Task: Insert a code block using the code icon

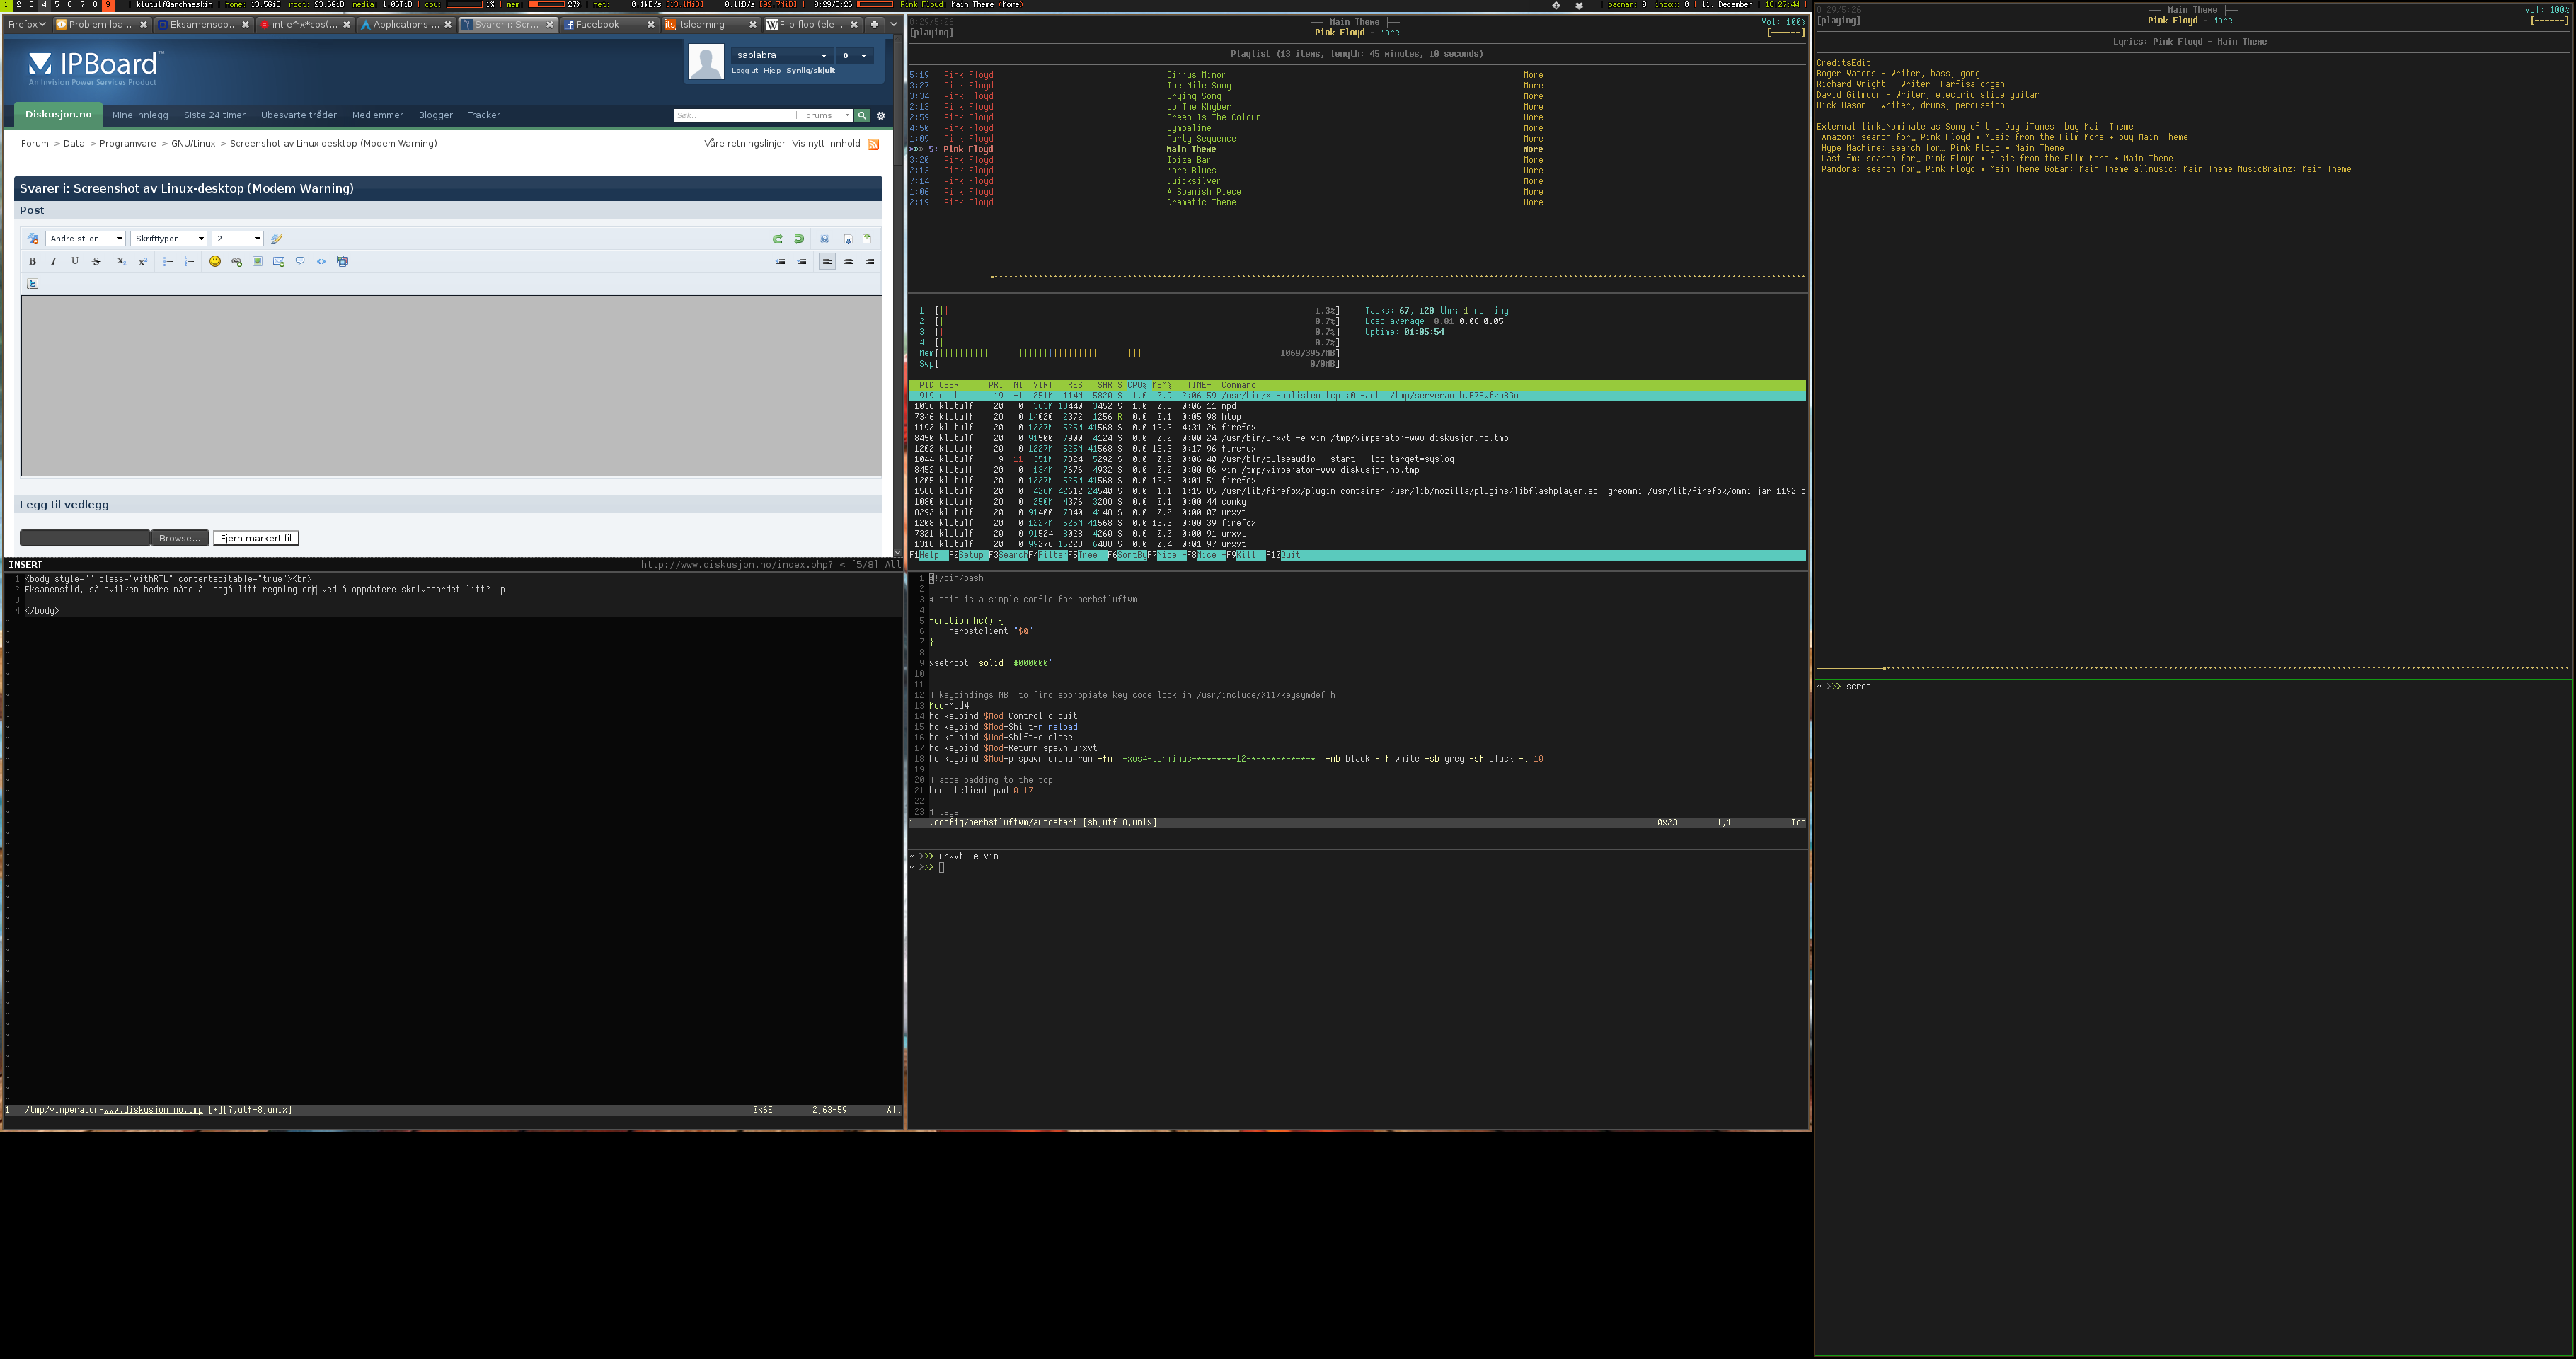Action: point(321,261)
